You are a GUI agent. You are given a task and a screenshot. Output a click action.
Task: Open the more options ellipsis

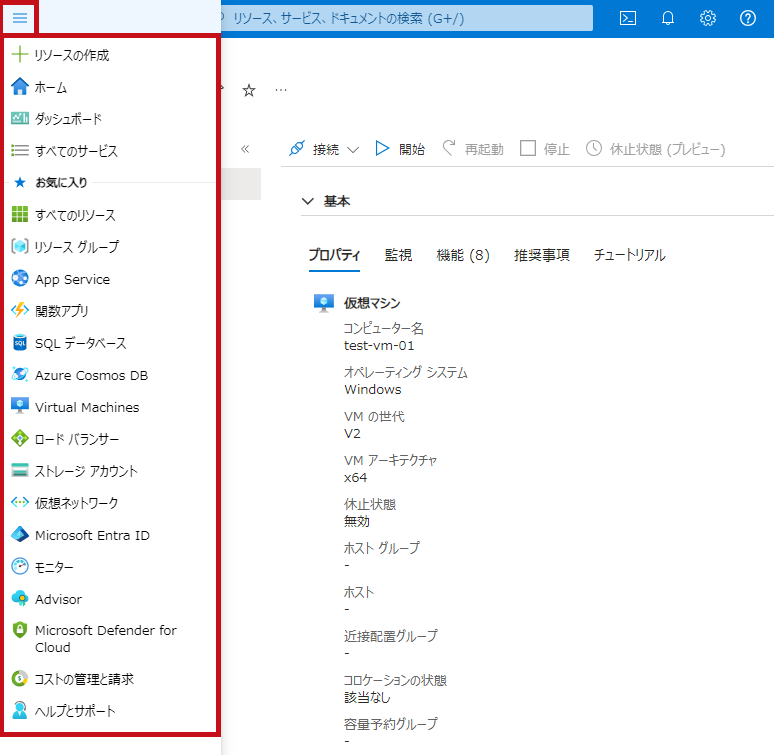tap(281, 90)
